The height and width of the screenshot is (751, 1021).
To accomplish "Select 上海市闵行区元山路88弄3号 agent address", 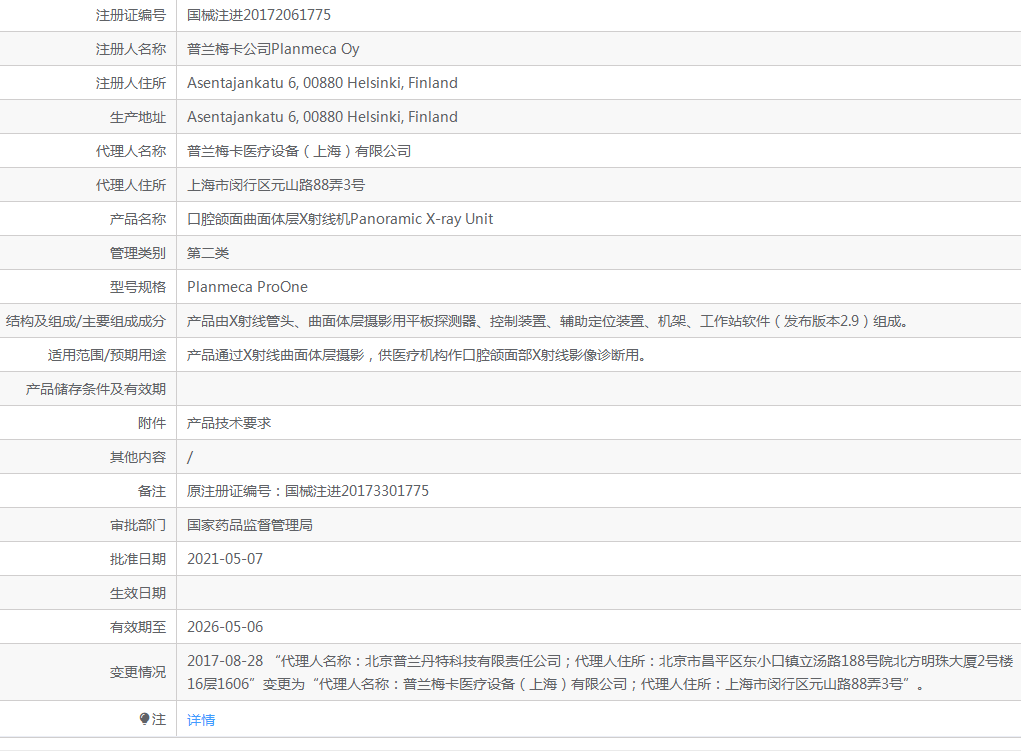I will coord(276,185).
